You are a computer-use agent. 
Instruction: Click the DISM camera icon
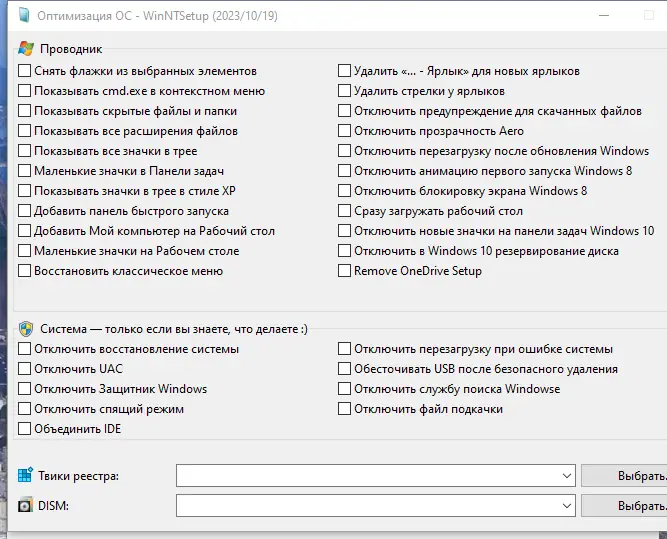pos(25,506)
